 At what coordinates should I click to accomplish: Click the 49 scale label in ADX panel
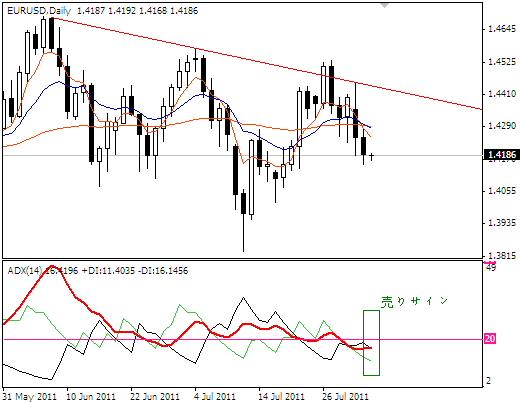point(491,267)
